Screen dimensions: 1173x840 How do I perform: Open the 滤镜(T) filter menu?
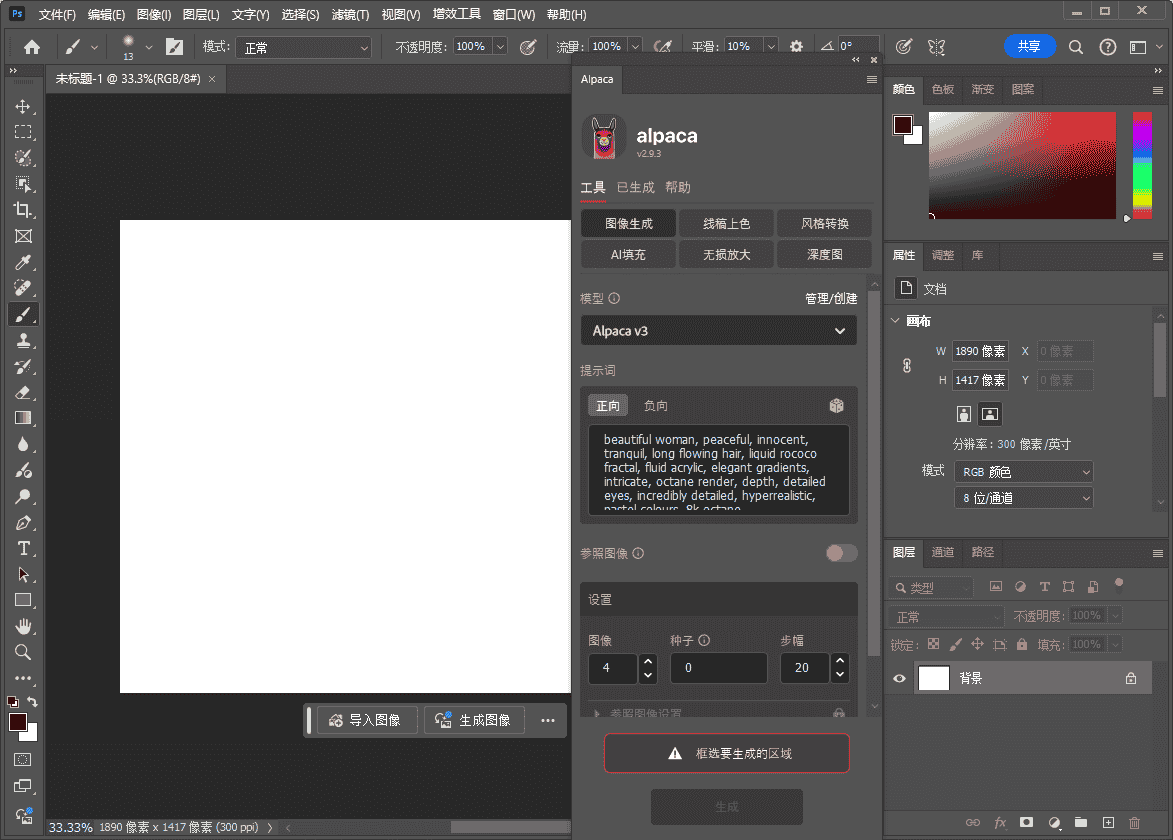tap(350, 15)
